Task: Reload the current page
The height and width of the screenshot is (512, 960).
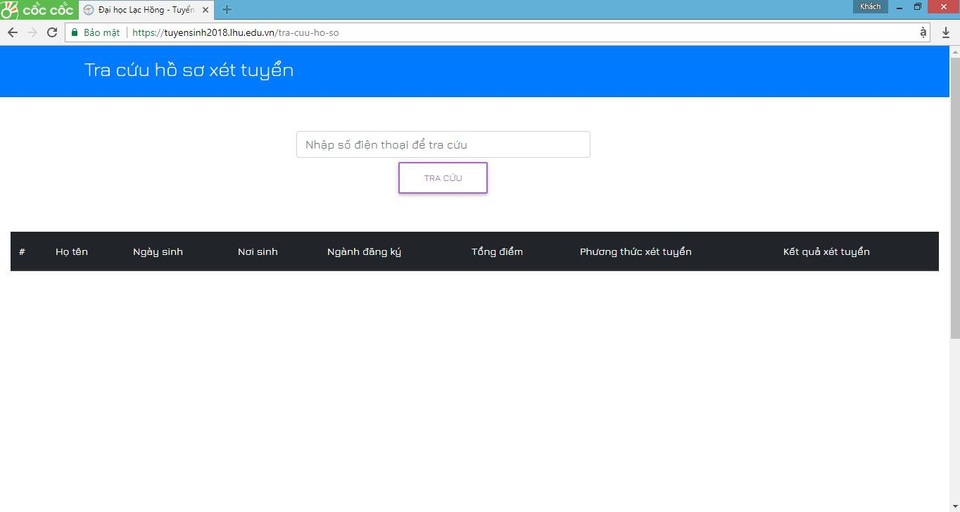Action: [52, 32]
